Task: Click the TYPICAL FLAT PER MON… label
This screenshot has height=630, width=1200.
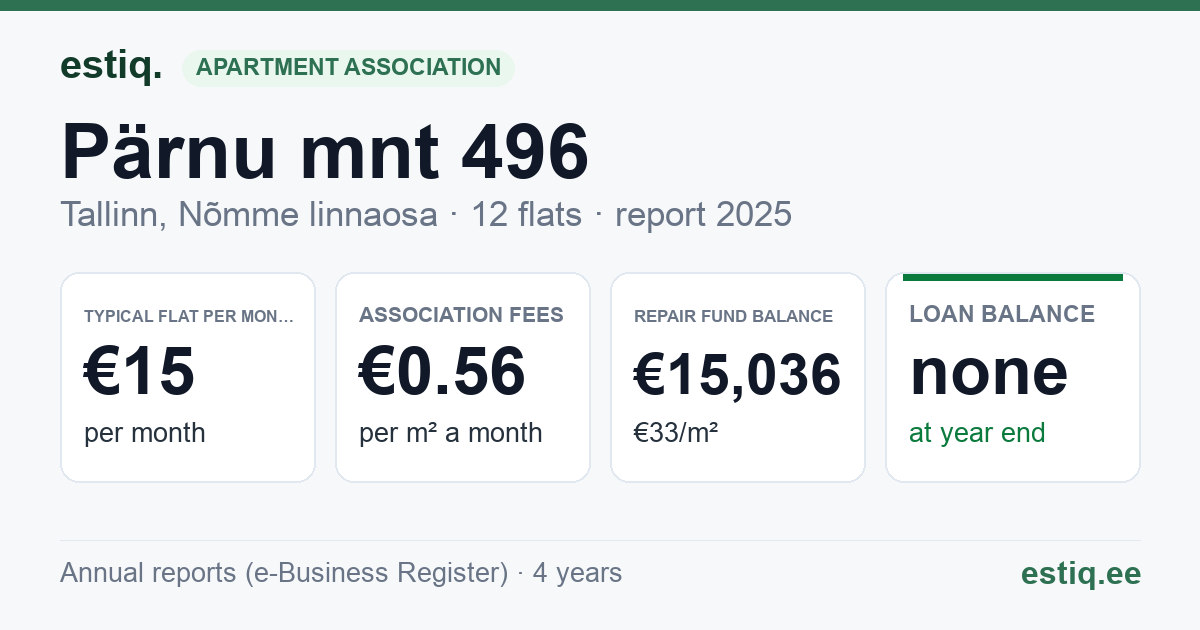Action: (x=189, y=316)
